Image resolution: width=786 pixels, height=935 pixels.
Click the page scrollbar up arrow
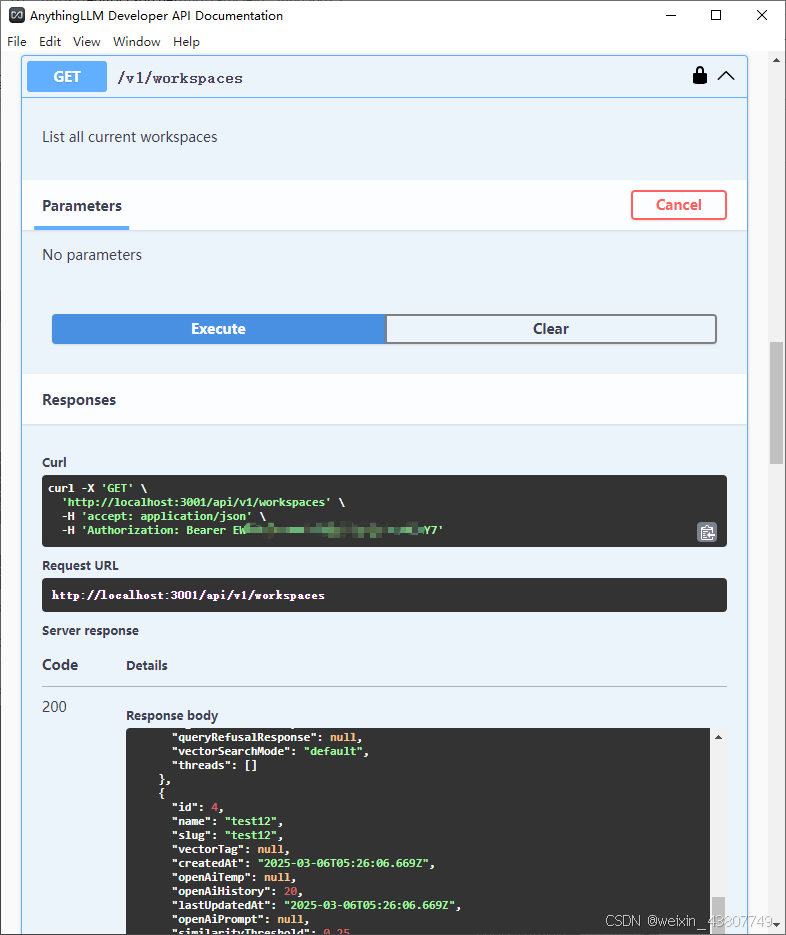tap(776, 60)
